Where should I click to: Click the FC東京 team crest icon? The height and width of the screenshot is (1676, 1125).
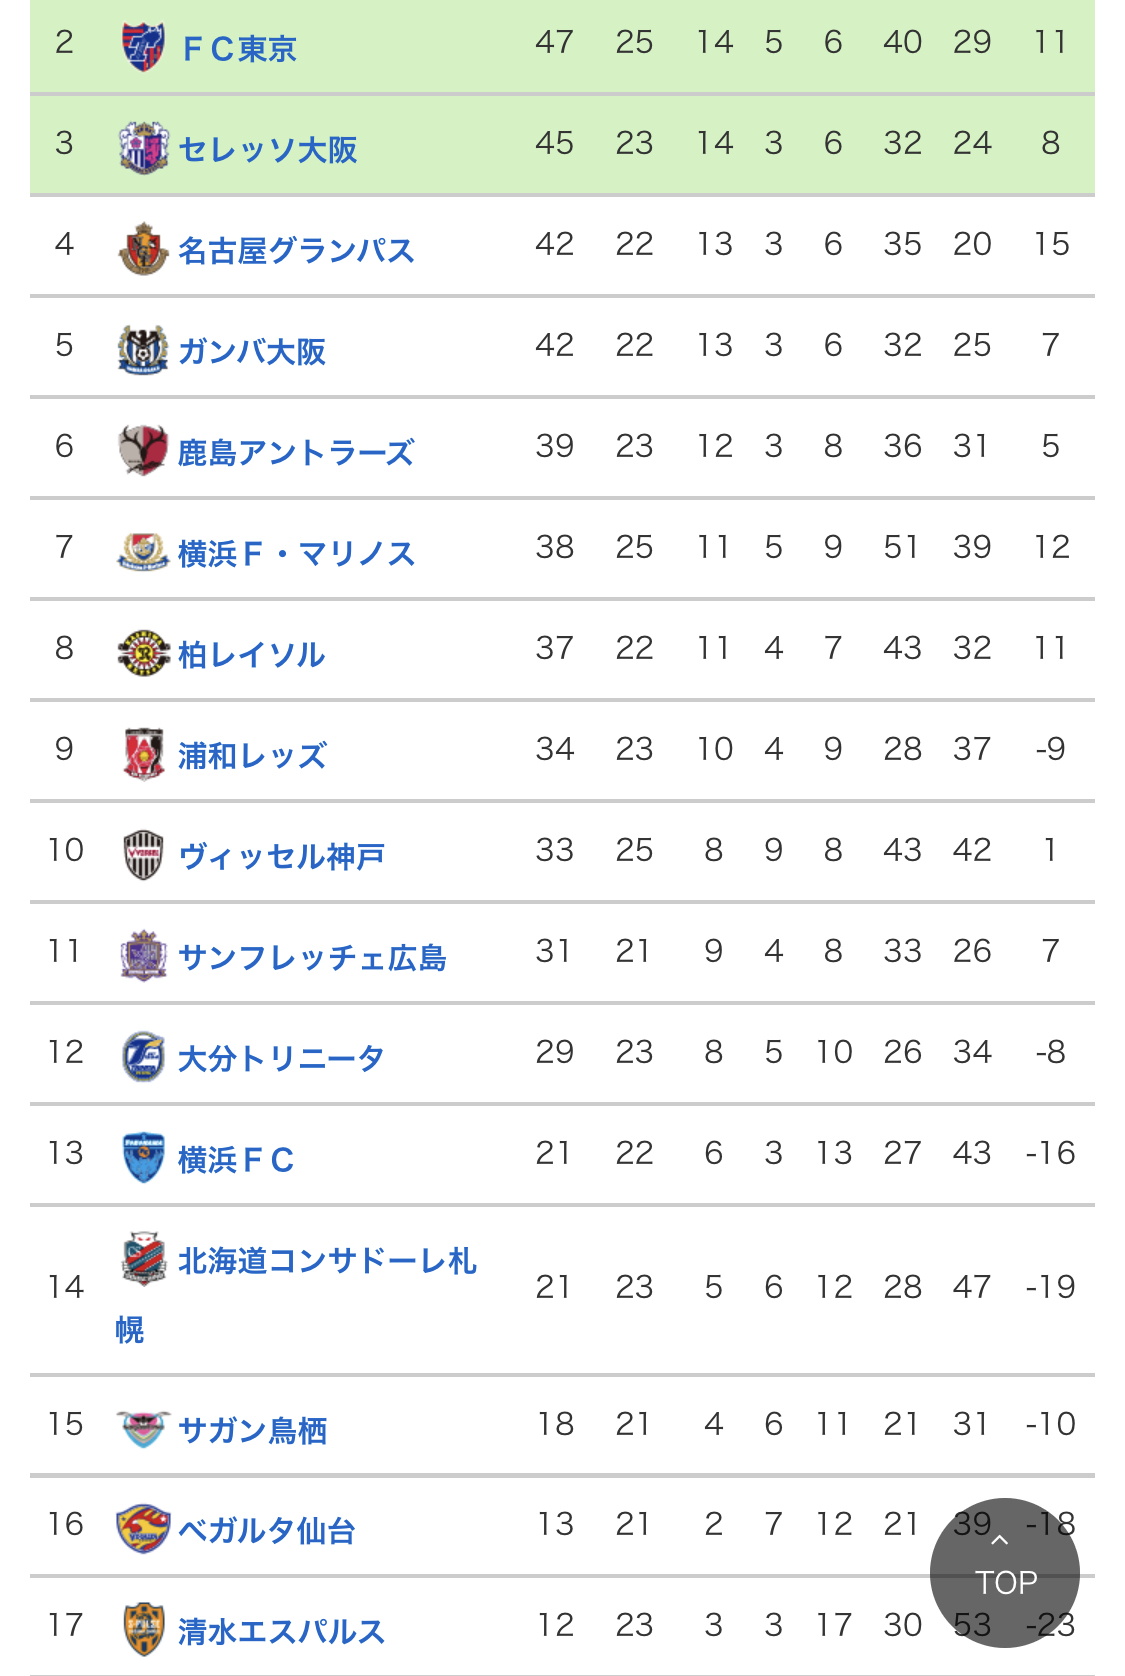143,47
